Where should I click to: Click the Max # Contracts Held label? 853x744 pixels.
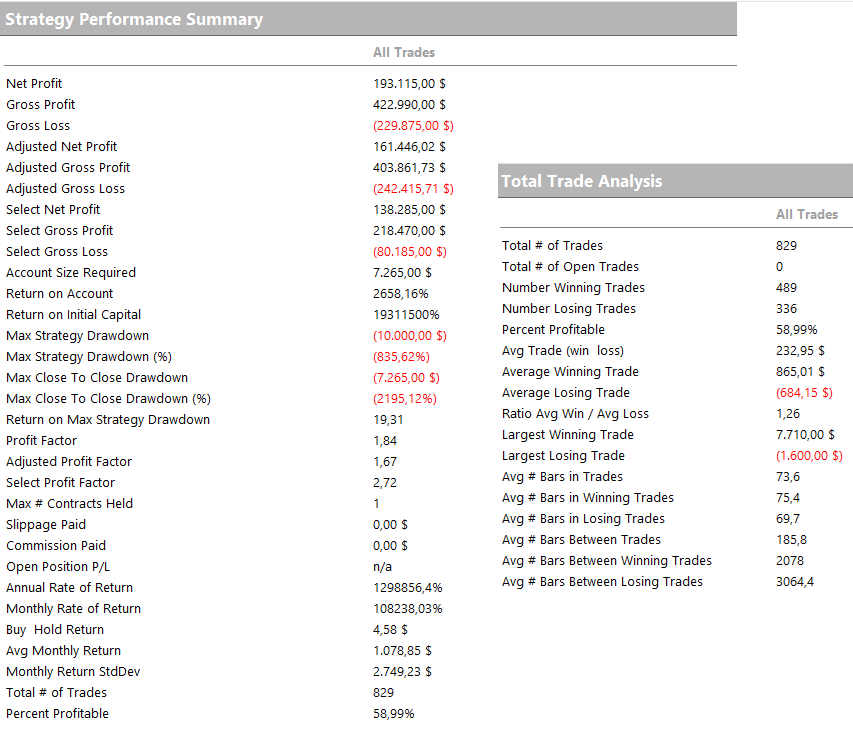pos(69,504)
